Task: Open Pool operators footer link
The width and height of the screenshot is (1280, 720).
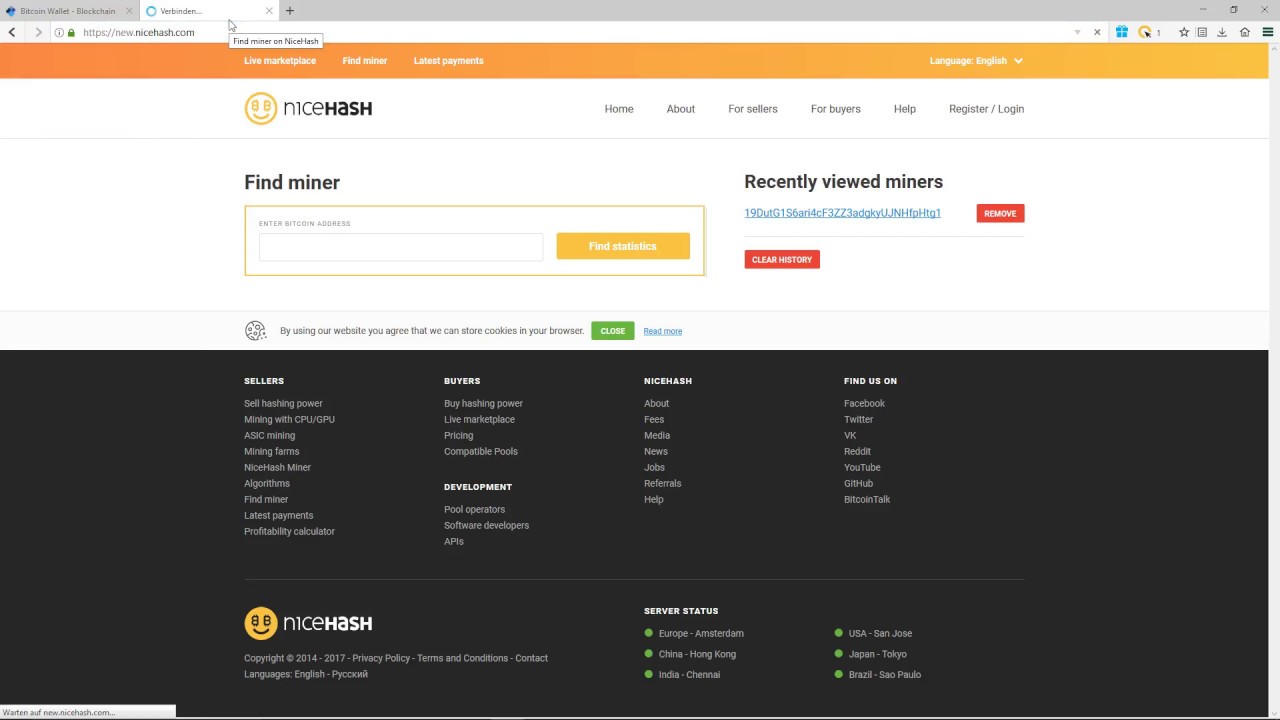Action: (x=474, y=510)
